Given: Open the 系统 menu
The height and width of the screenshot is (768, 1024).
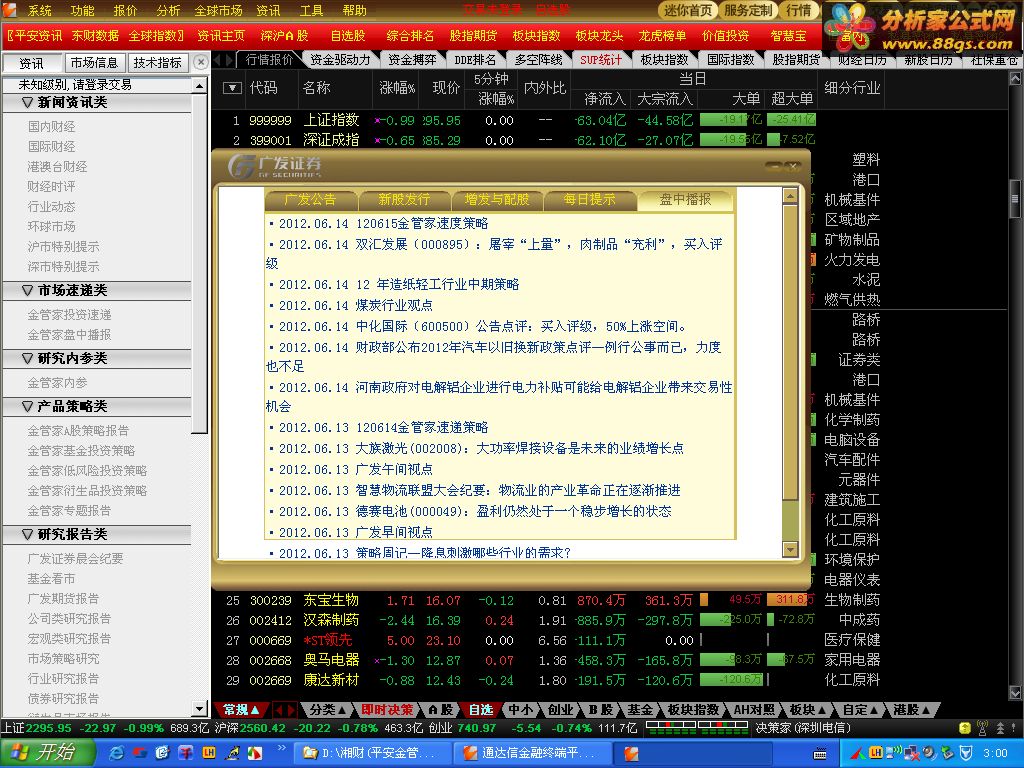Looking at the screenshot, I should tap(40, 10).
